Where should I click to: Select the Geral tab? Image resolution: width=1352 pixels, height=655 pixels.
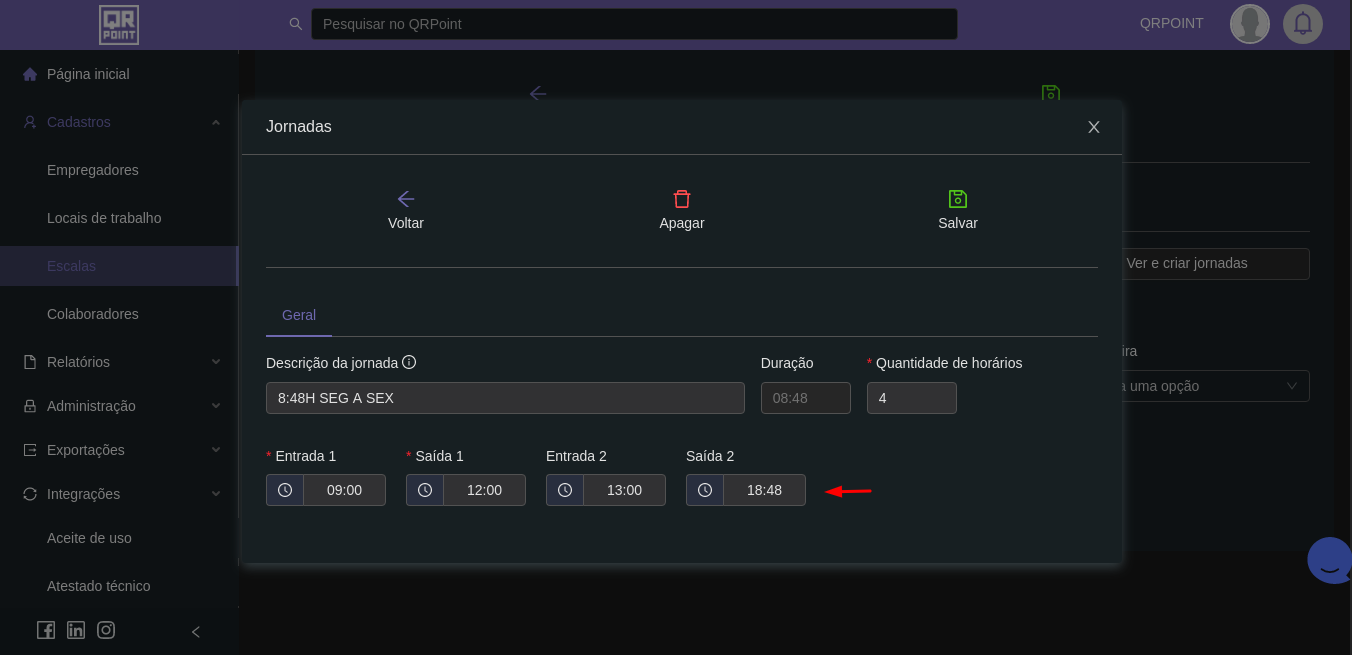tap(299, 315)
